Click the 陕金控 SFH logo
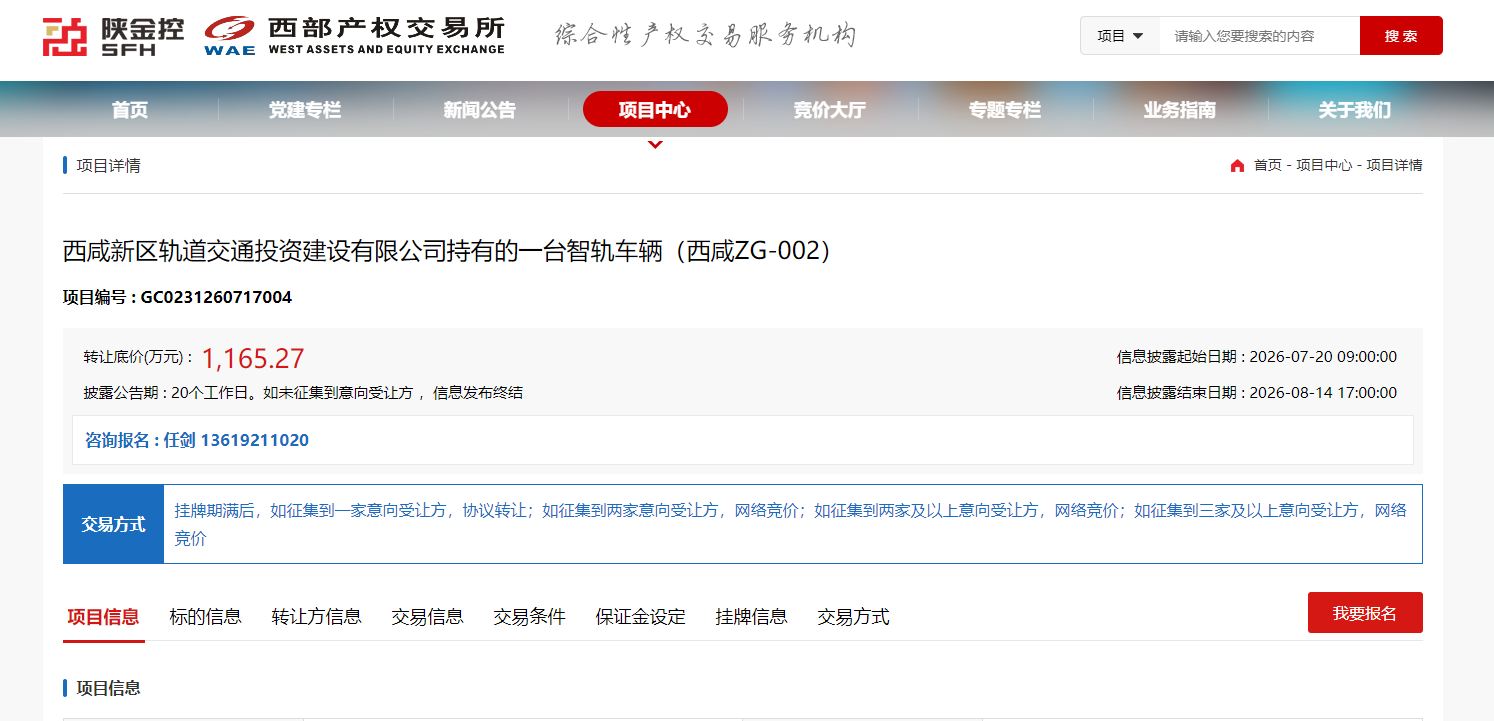Image resolution: width=1494 pixels, height=721 pixels. tap(113, 36)
